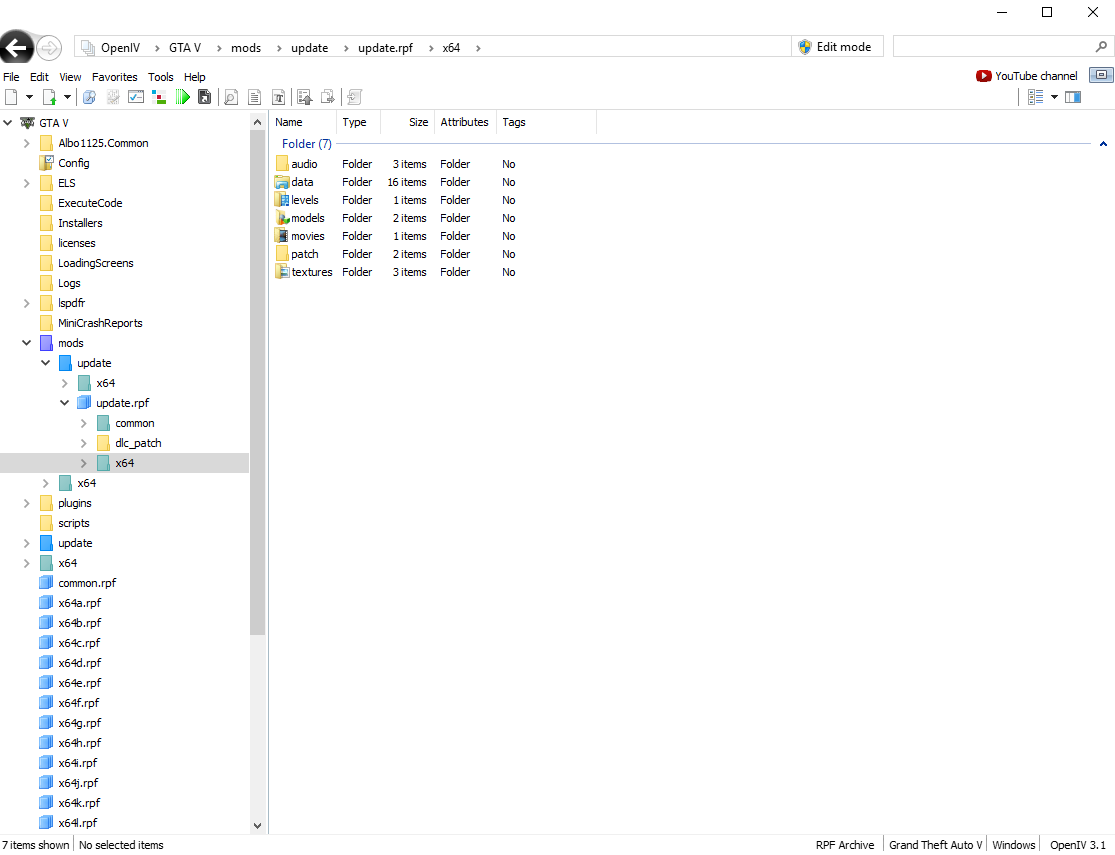Click the New file toolbar icon
Screen dimensions: 1115x855
pos(11,97)
